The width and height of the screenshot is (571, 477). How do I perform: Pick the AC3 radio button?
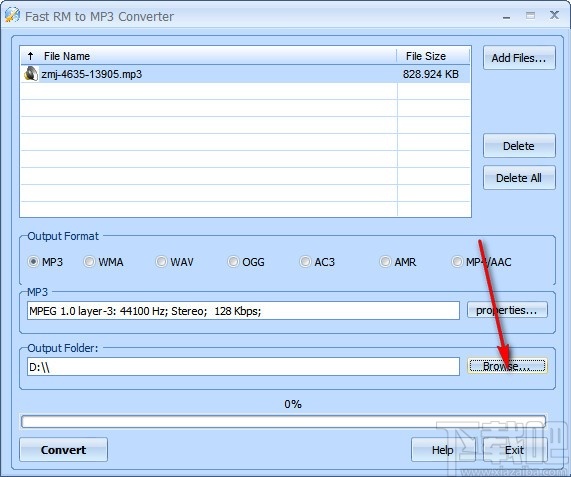(x=305, y=261)
